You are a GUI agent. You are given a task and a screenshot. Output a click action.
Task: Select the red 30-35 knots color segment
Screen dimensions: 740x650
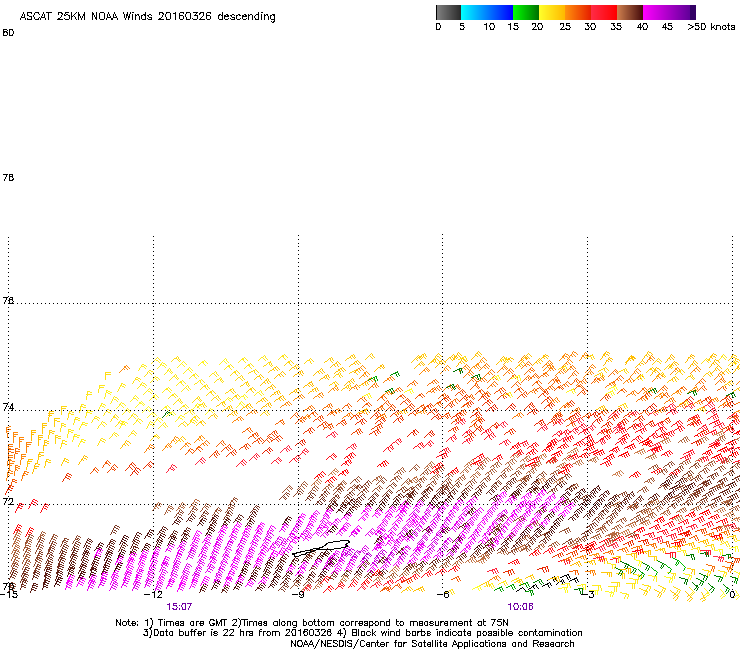[604, 12]
